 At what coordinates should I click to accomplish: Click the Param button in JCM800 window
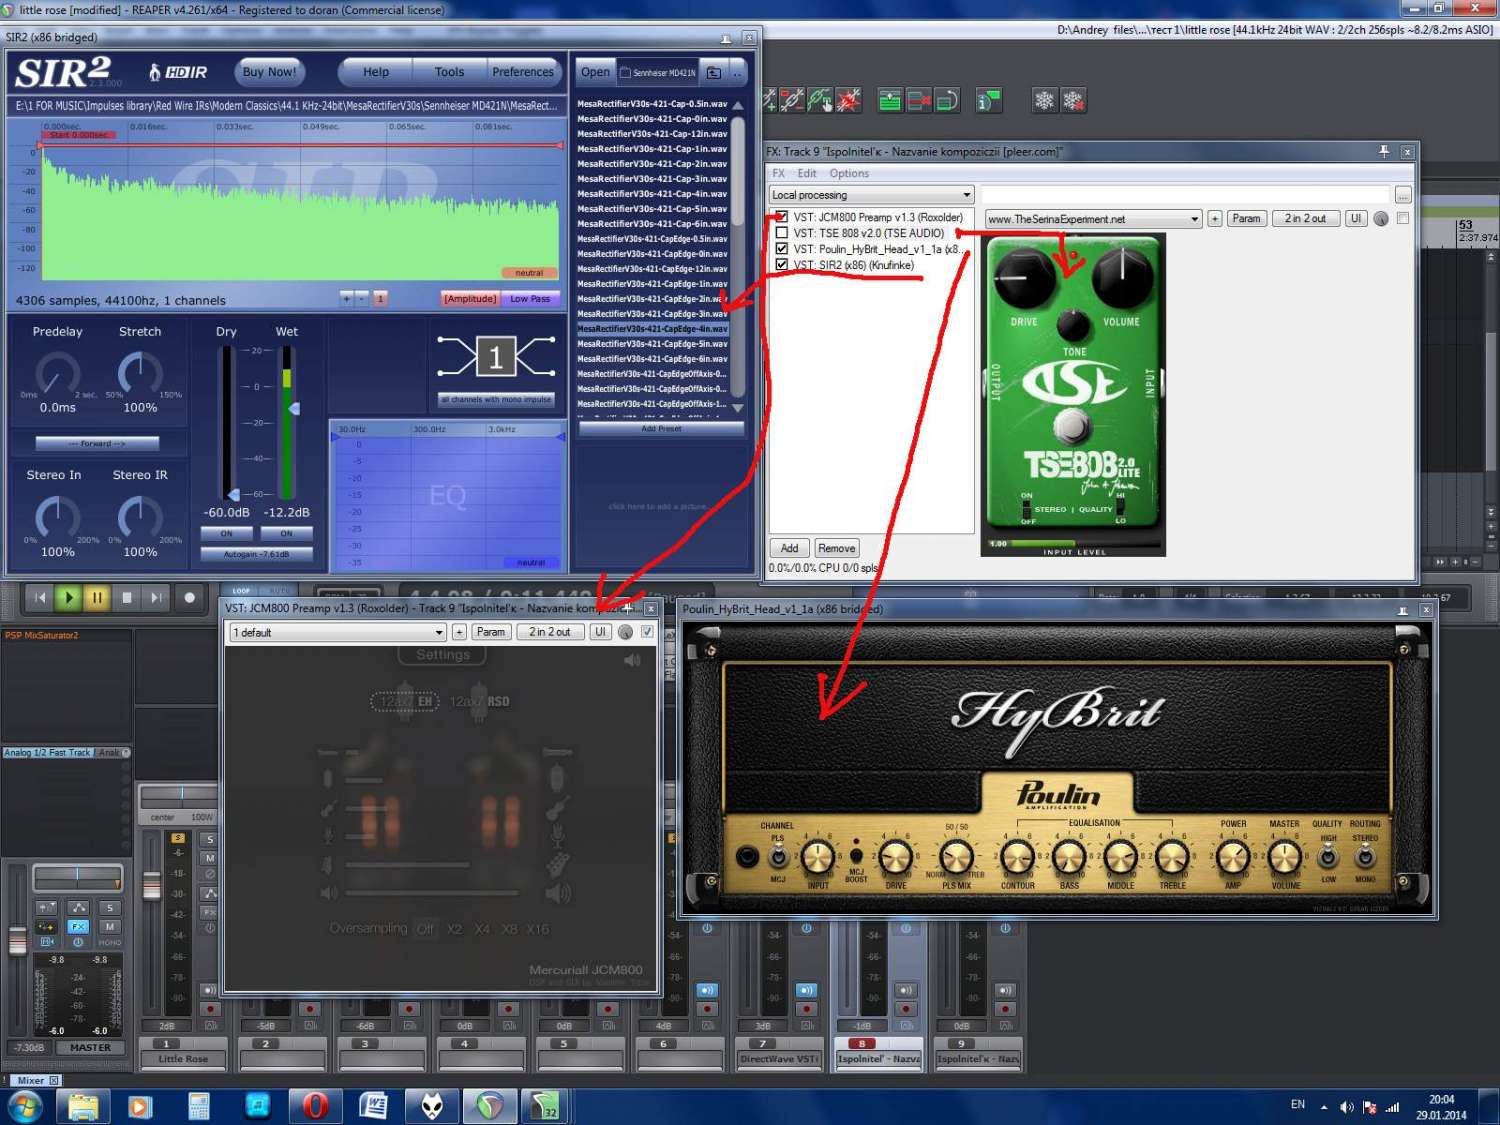pyautogui.click(x=491, y=632)
